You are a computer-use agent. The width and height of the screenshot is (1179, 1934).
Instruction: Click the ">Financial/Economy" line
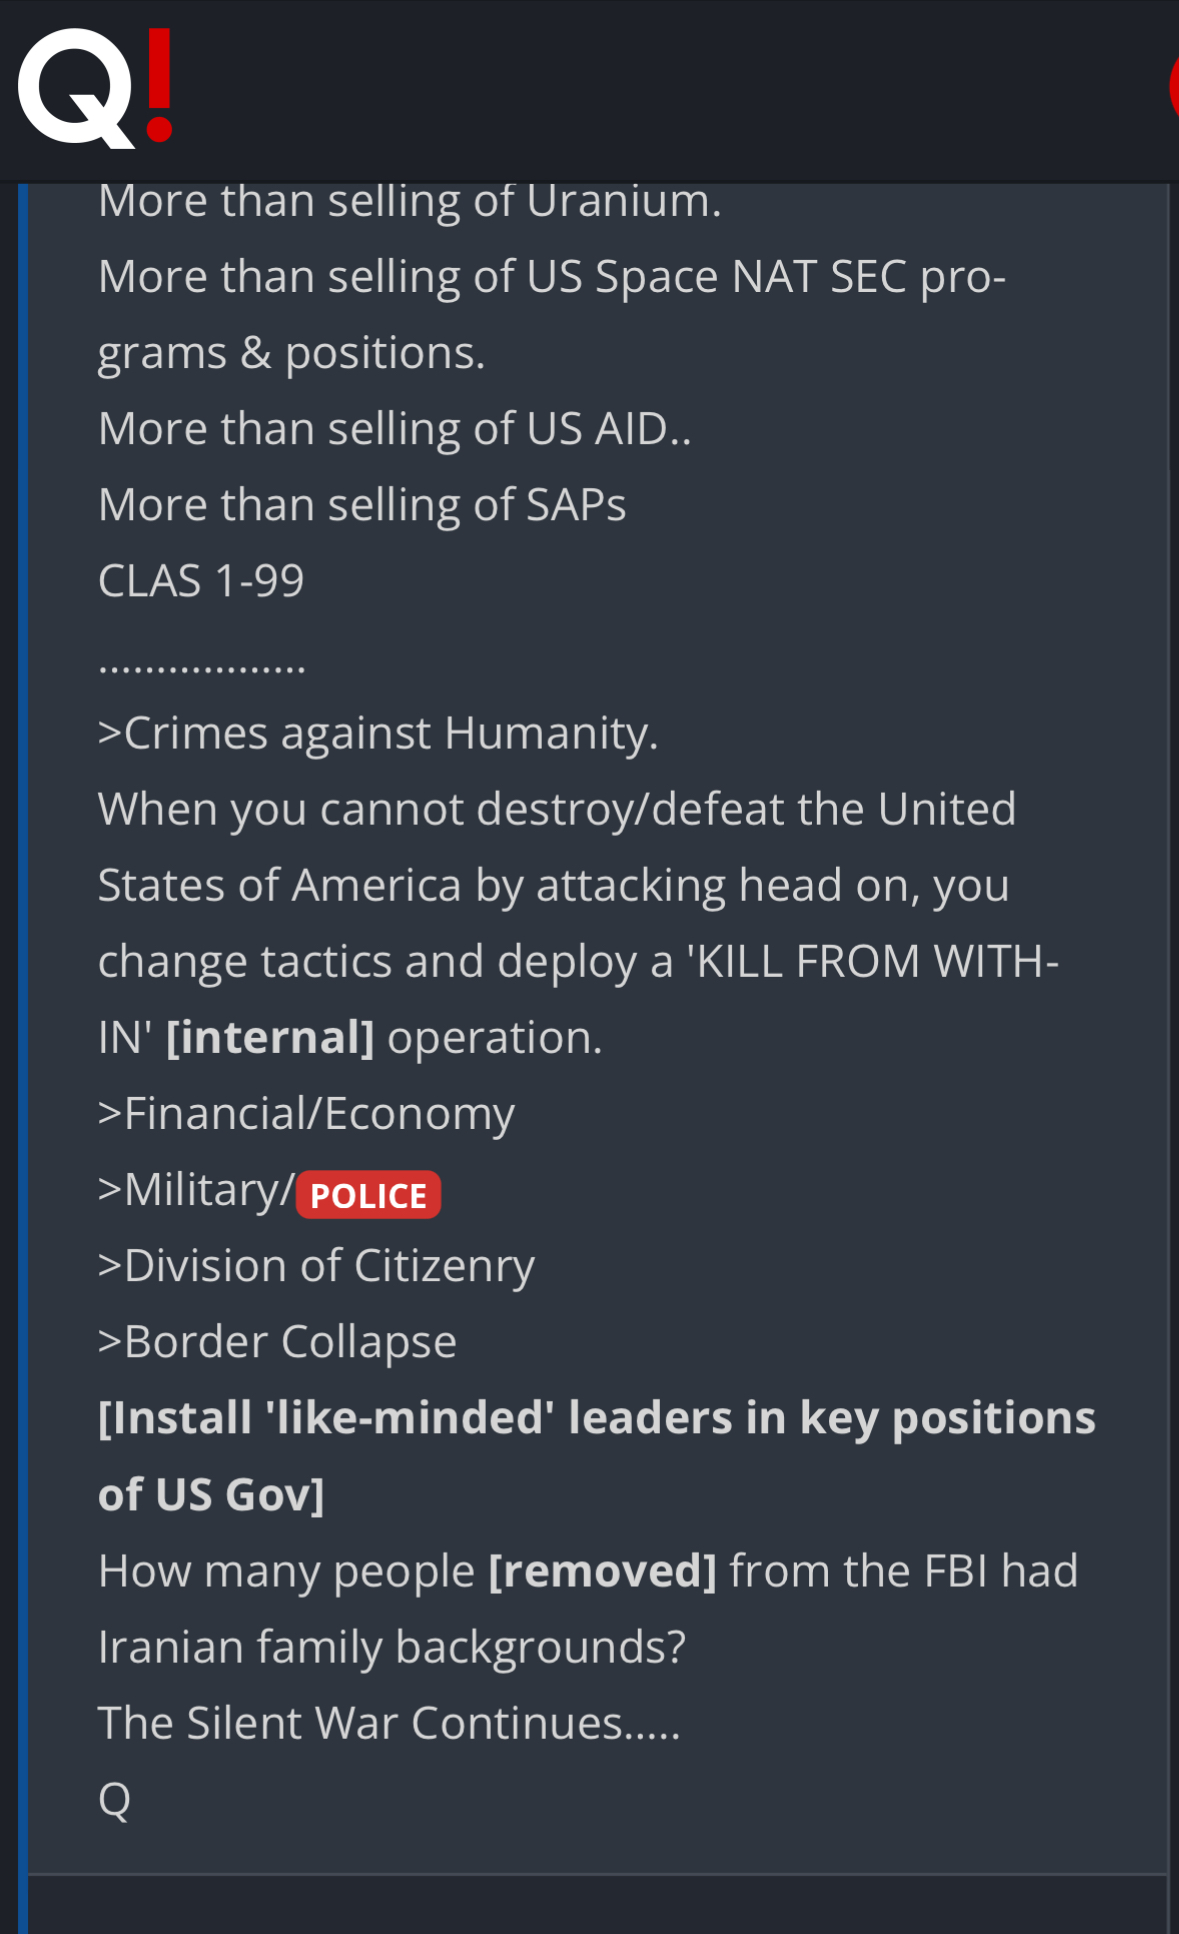pos(306,1114)
